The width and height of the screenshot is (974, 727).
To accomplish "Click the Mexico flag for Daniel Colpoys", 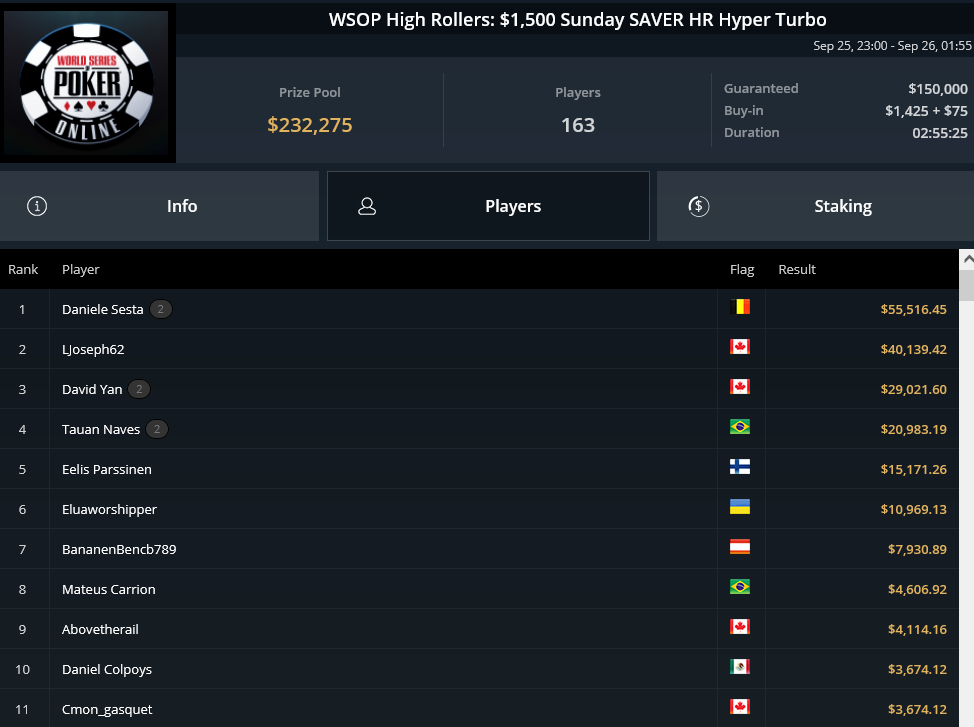I will [740, 667].
